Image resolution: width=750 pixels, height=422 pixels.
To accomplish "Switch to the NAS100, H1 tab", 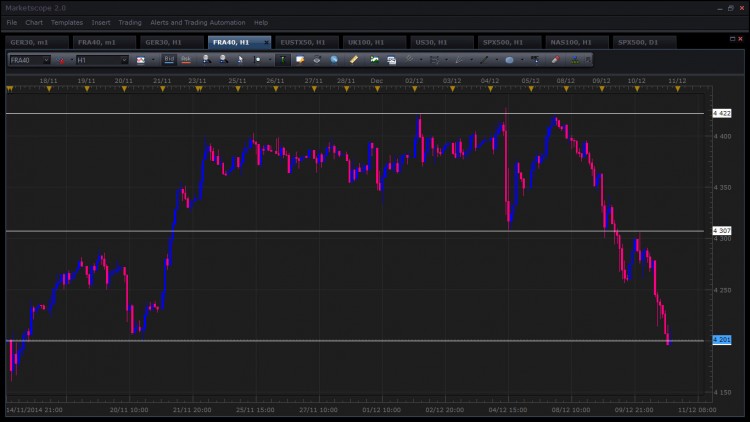I will (571, 42).
